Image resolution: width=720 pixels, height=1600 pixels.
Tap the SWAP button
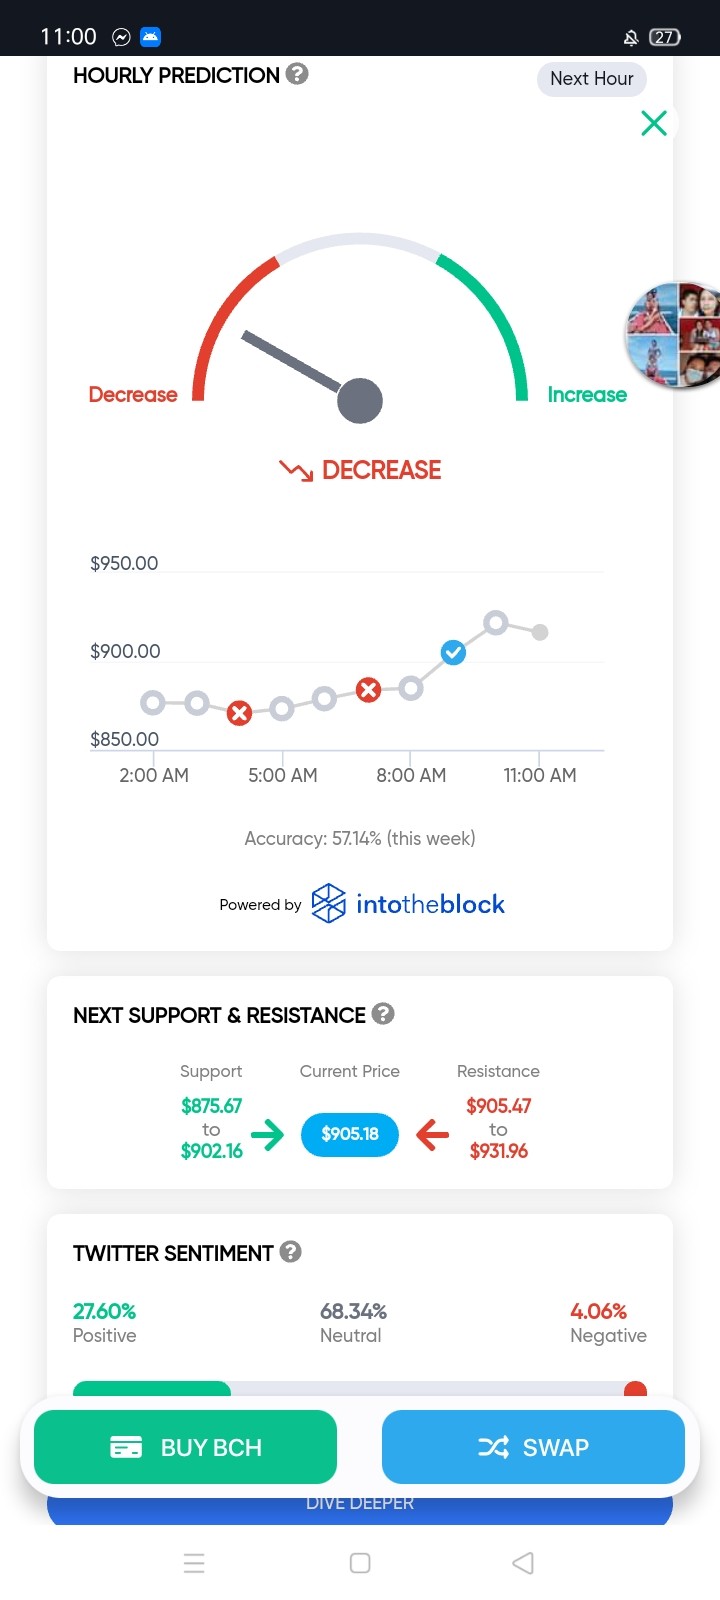(x=533, y=1447)
